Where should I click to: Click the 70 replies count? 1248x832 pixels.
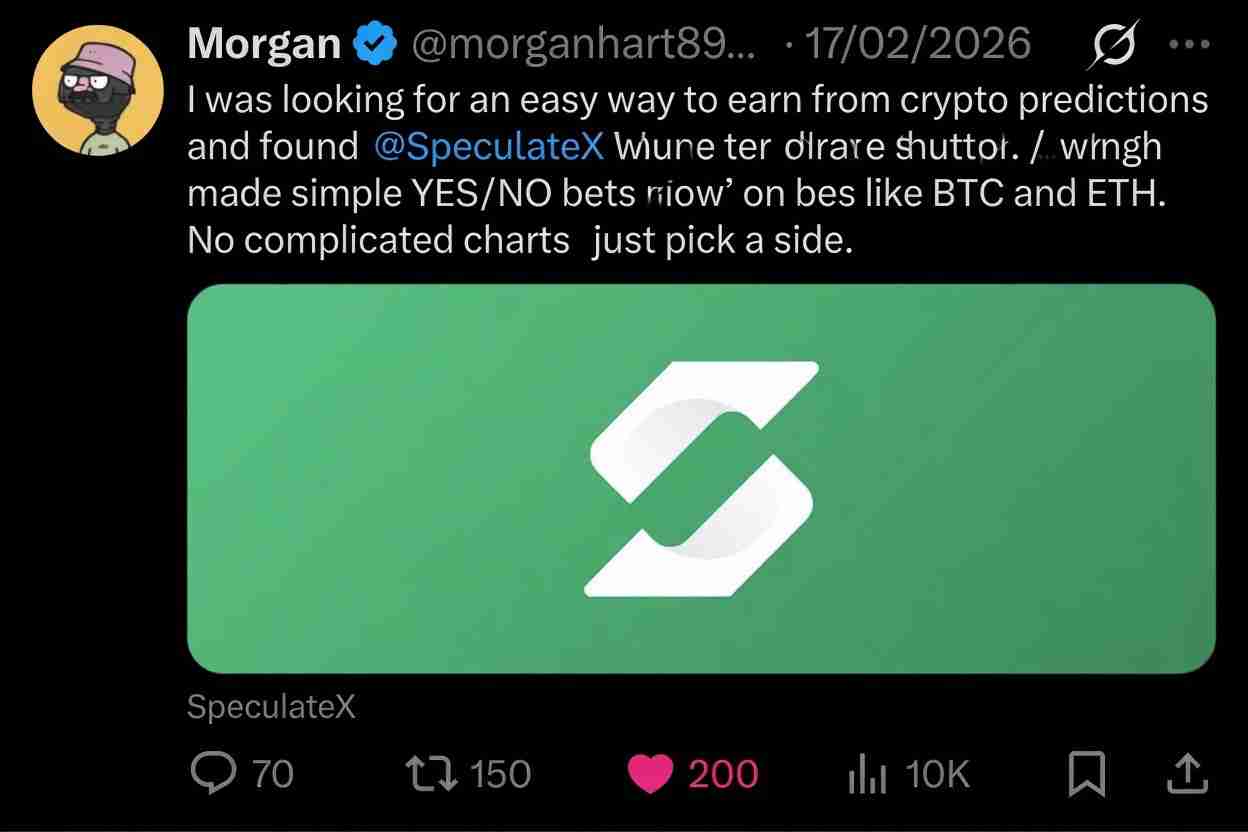click(x=272, y=774)
